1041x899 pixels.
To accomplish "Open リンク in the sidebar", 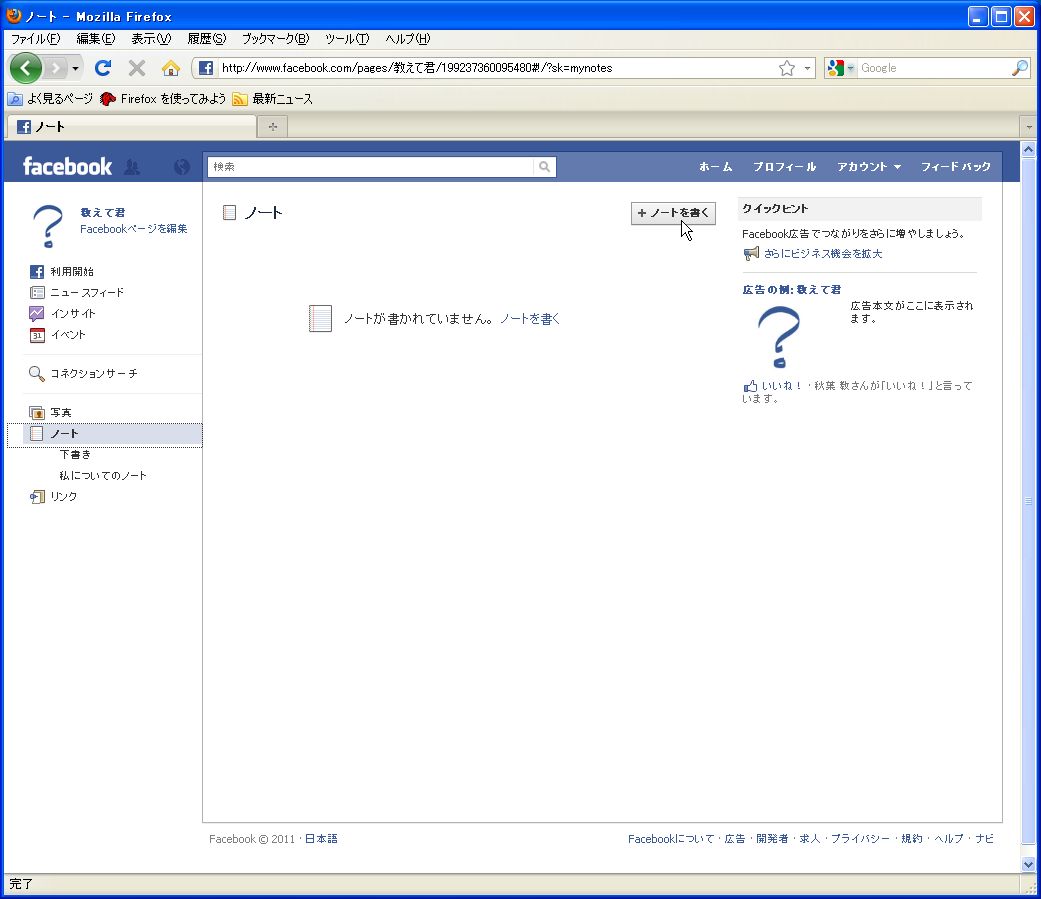I will (53, 497).
